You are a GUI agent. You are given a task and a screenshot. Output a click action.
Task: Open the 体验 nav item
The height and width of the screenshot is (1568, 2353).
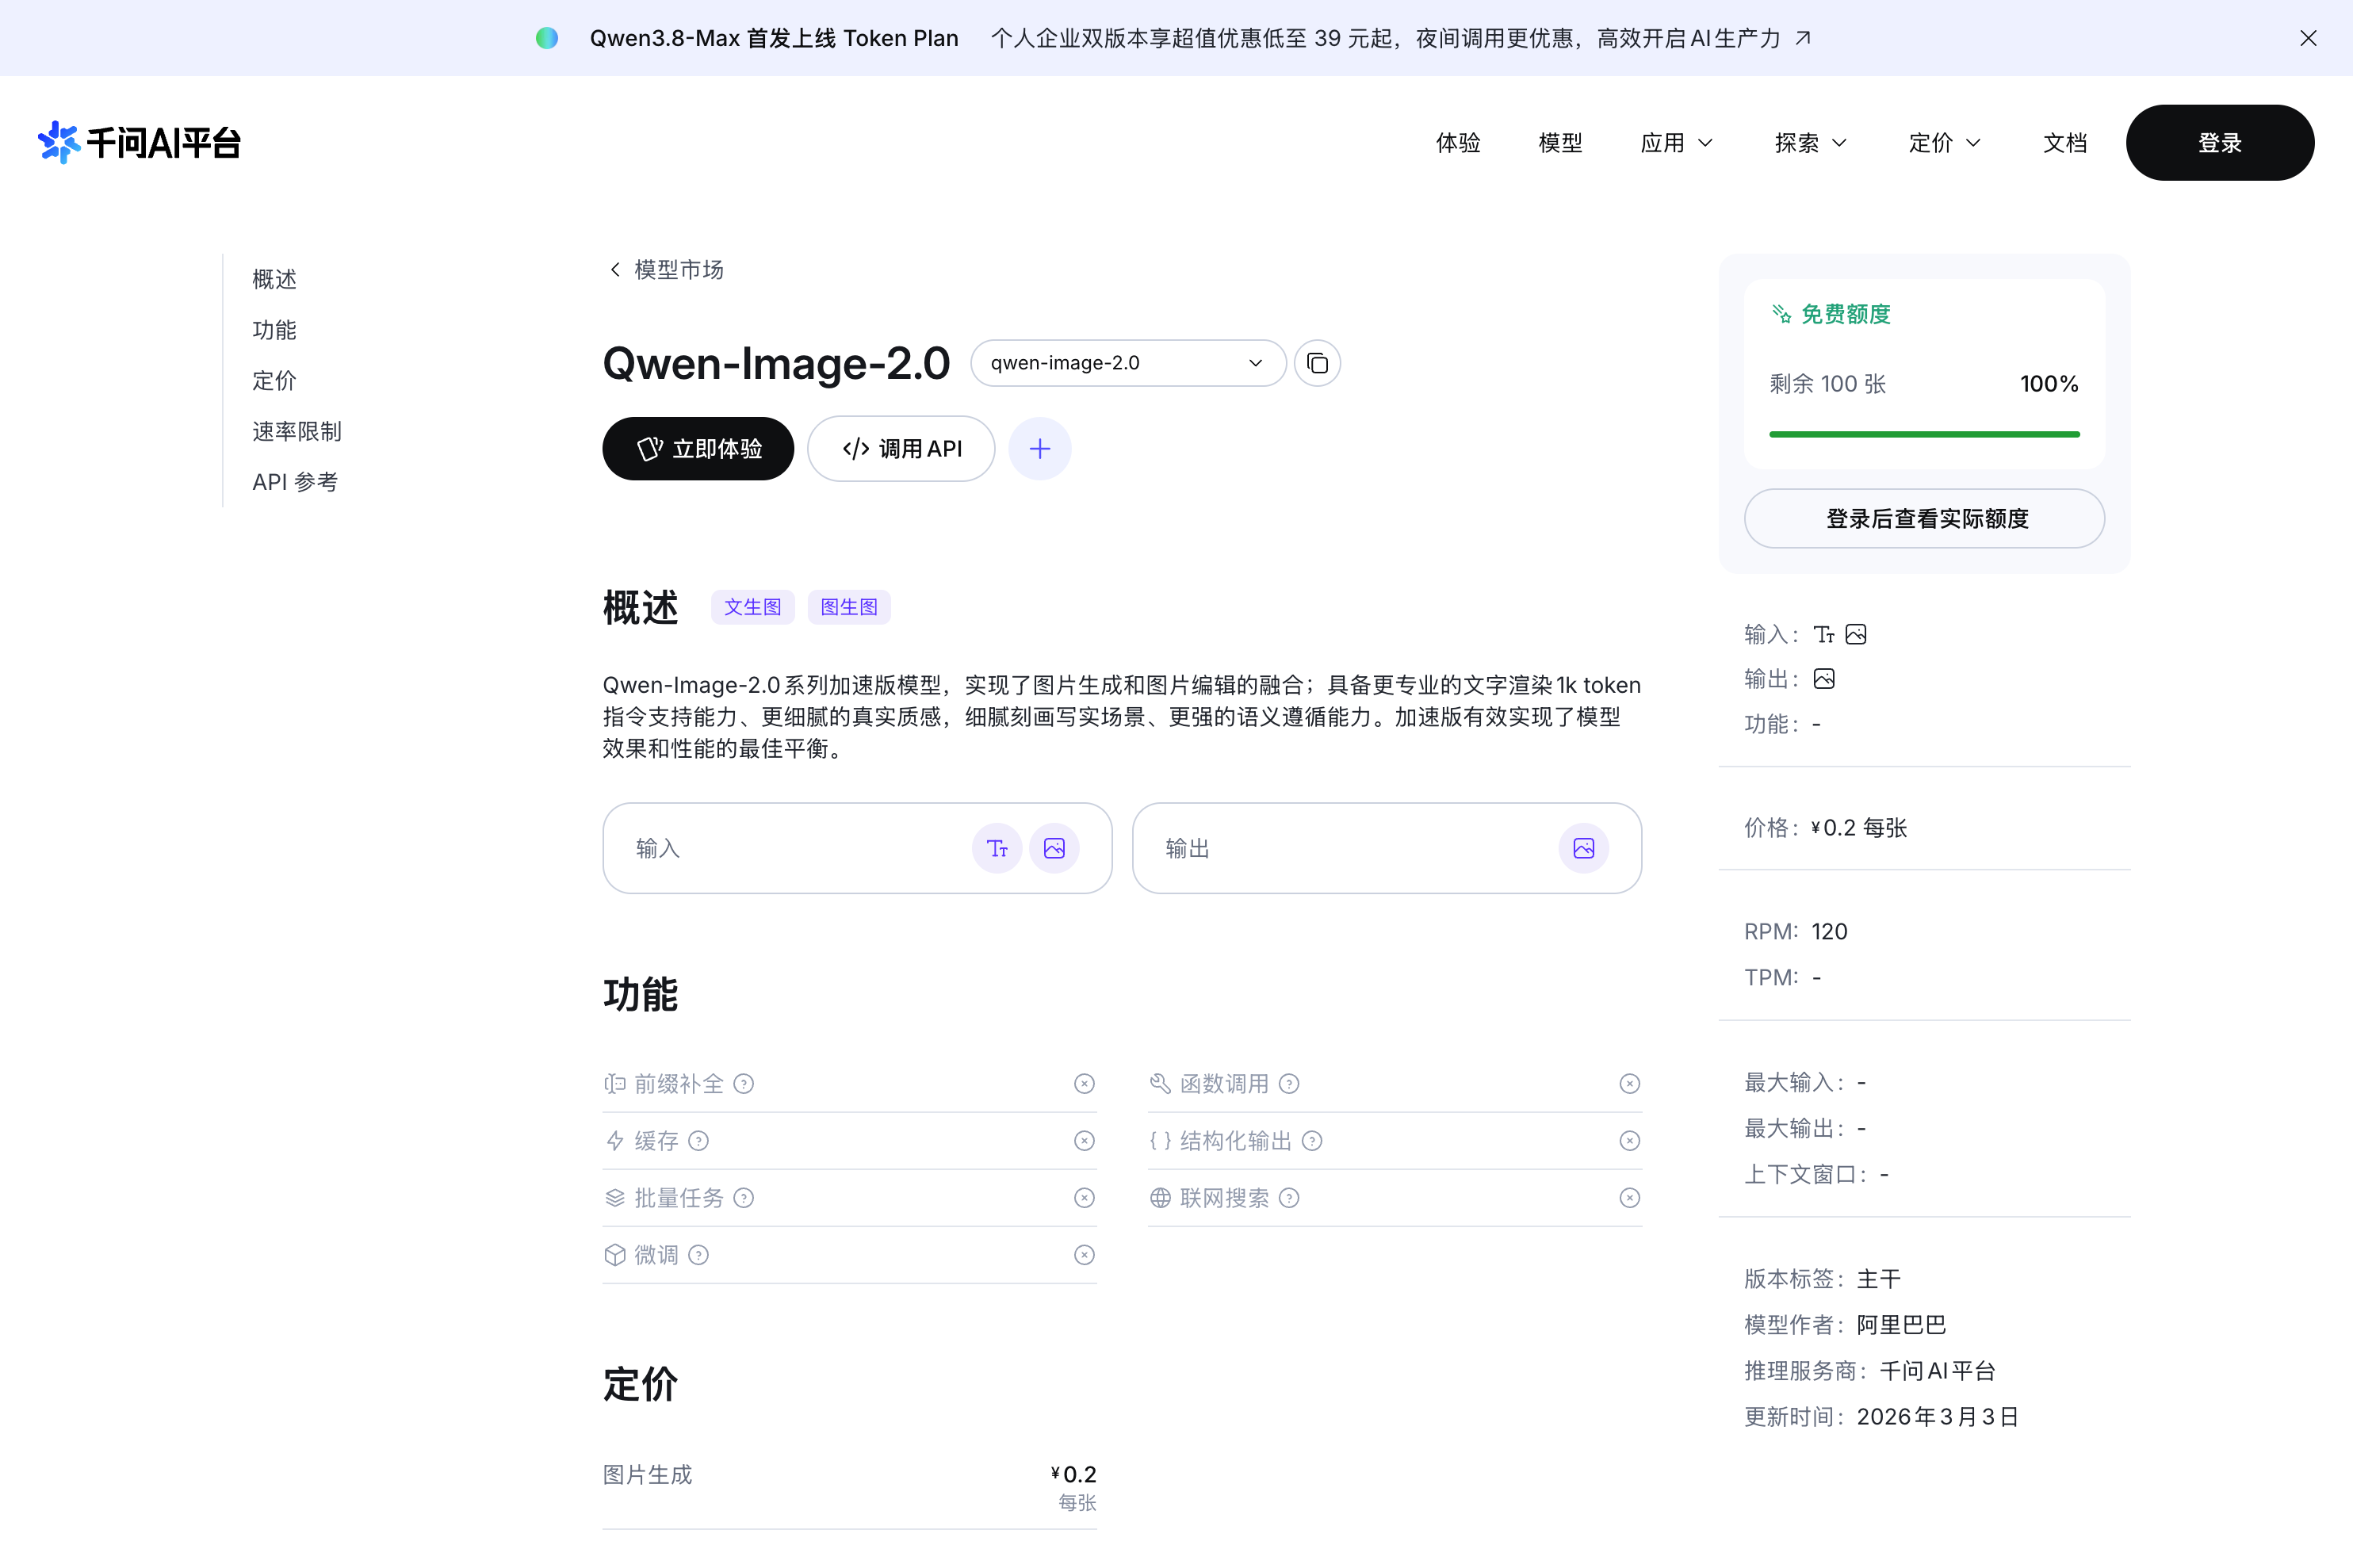coord(1458,143)
